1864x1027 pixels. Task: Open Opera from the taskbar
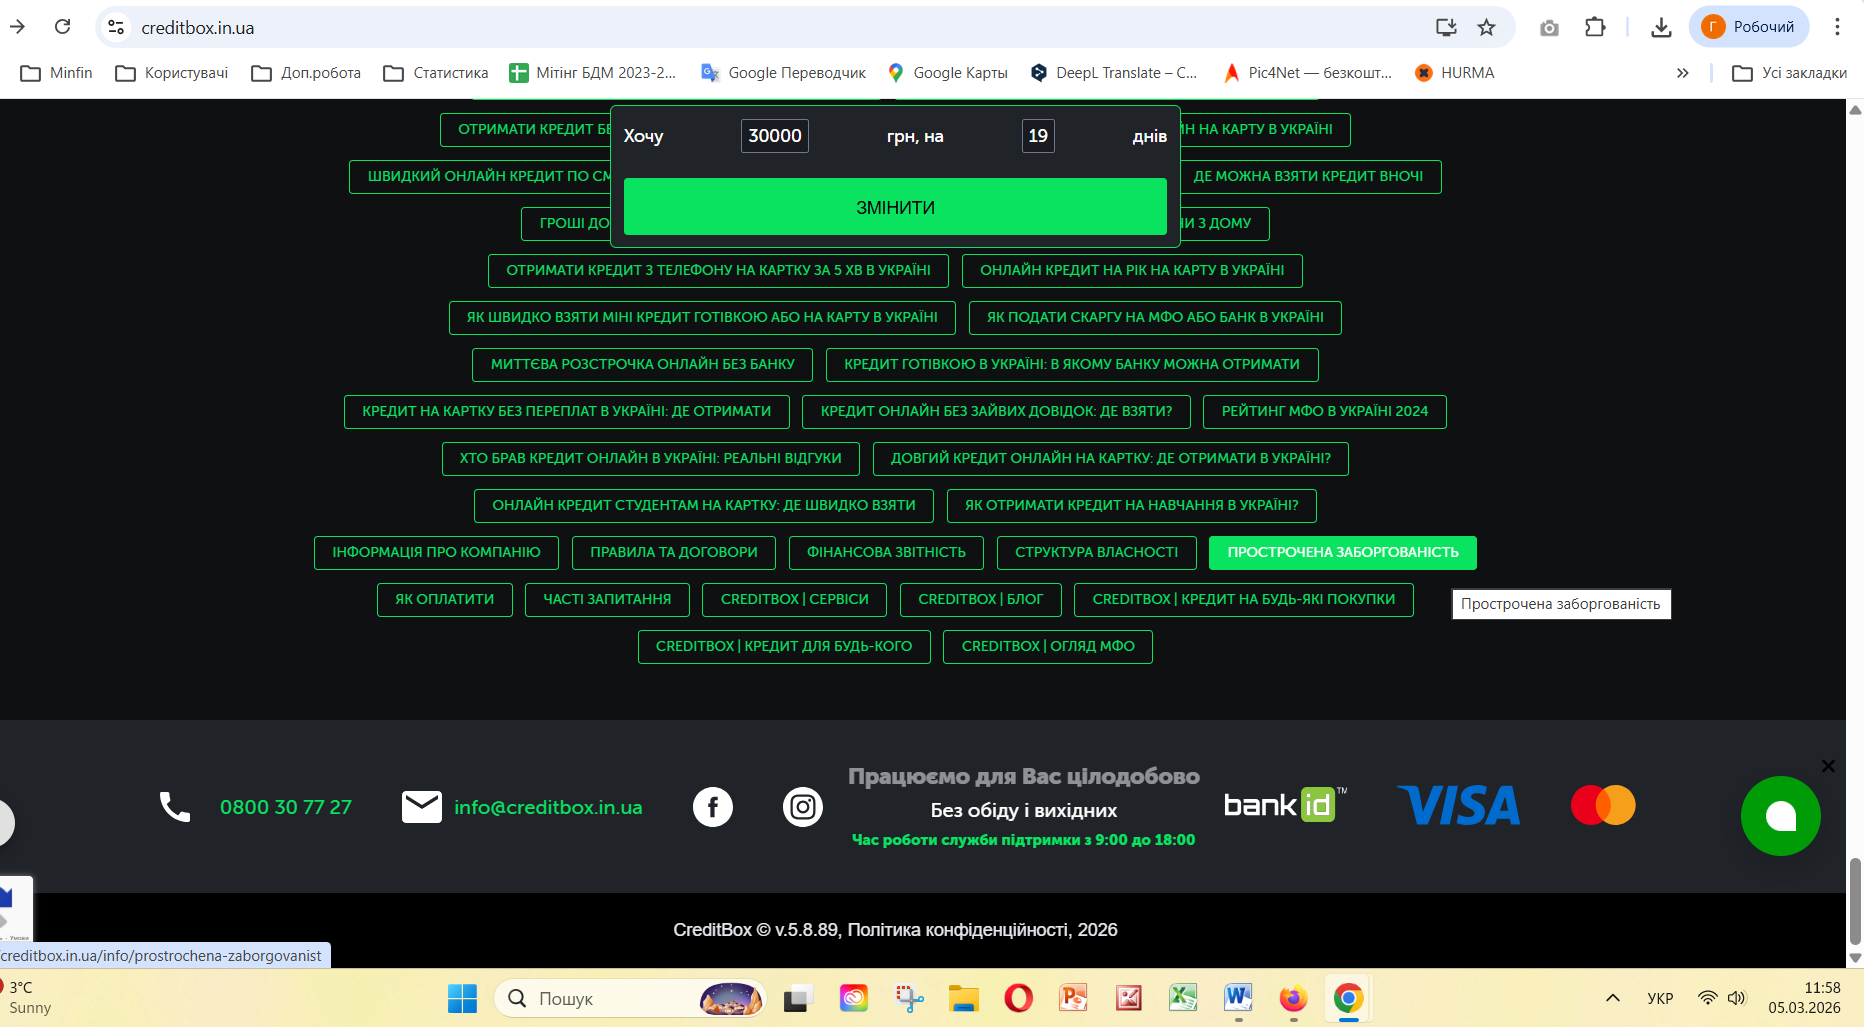point(1018,998)
